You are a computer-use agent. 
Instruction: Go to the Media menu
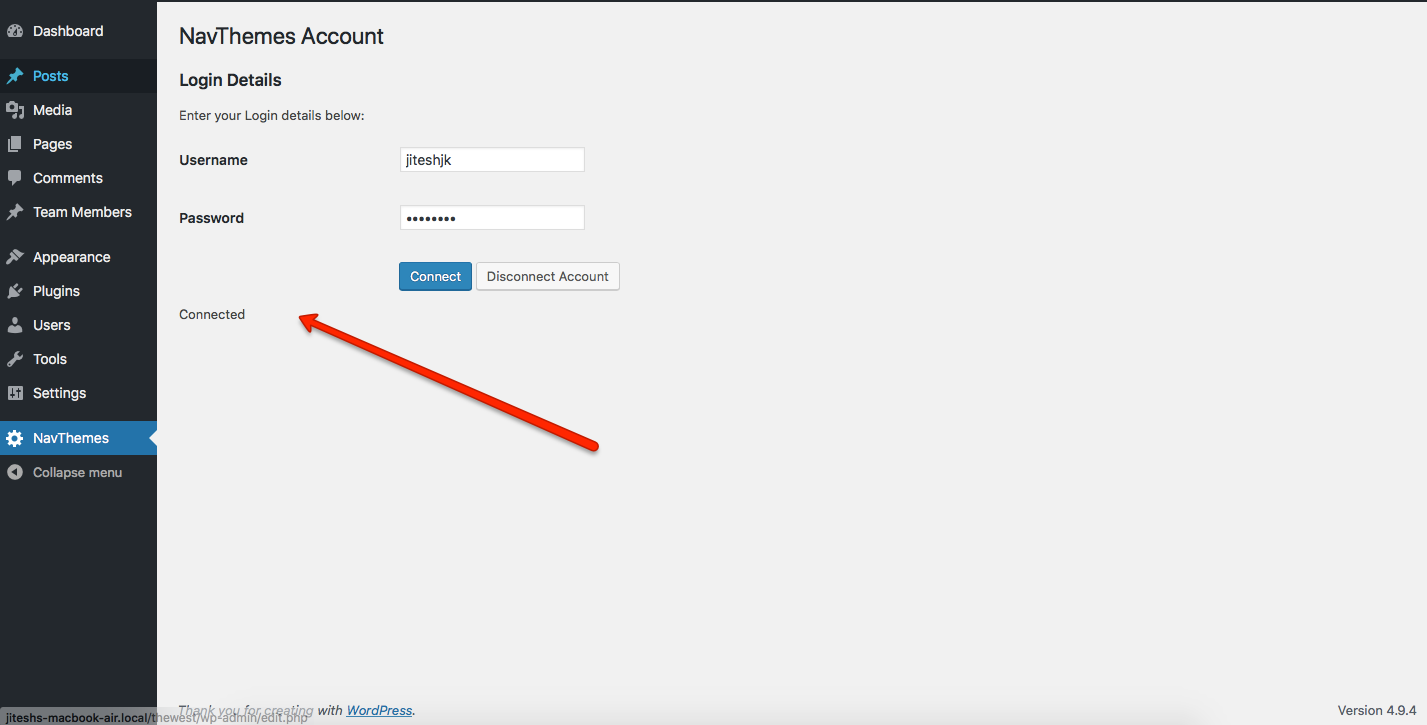point(78,110)
